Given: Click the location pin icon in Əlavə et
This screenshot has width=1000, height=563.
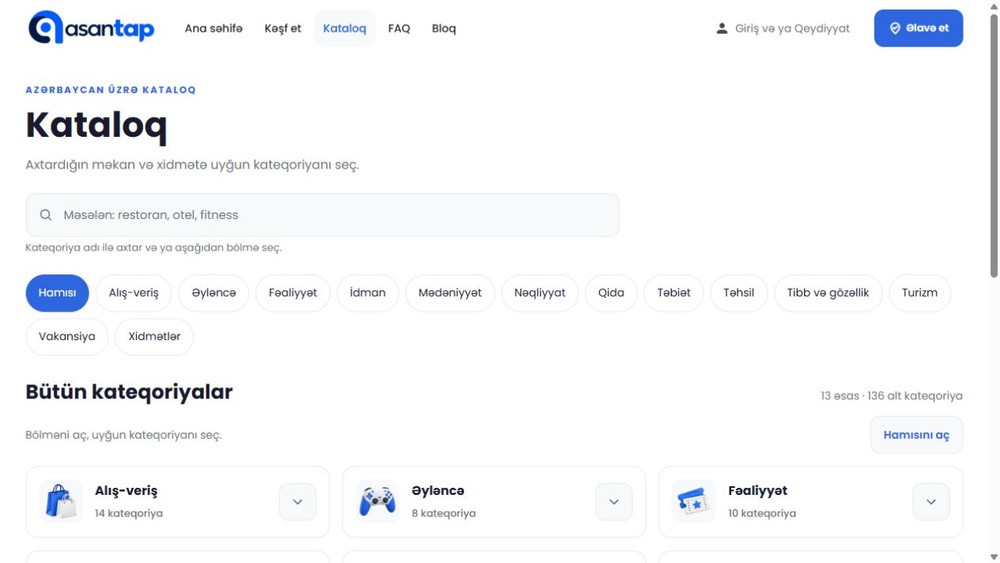Looking at the screenshot, I should pyautogui.click(x=895, y=28).
